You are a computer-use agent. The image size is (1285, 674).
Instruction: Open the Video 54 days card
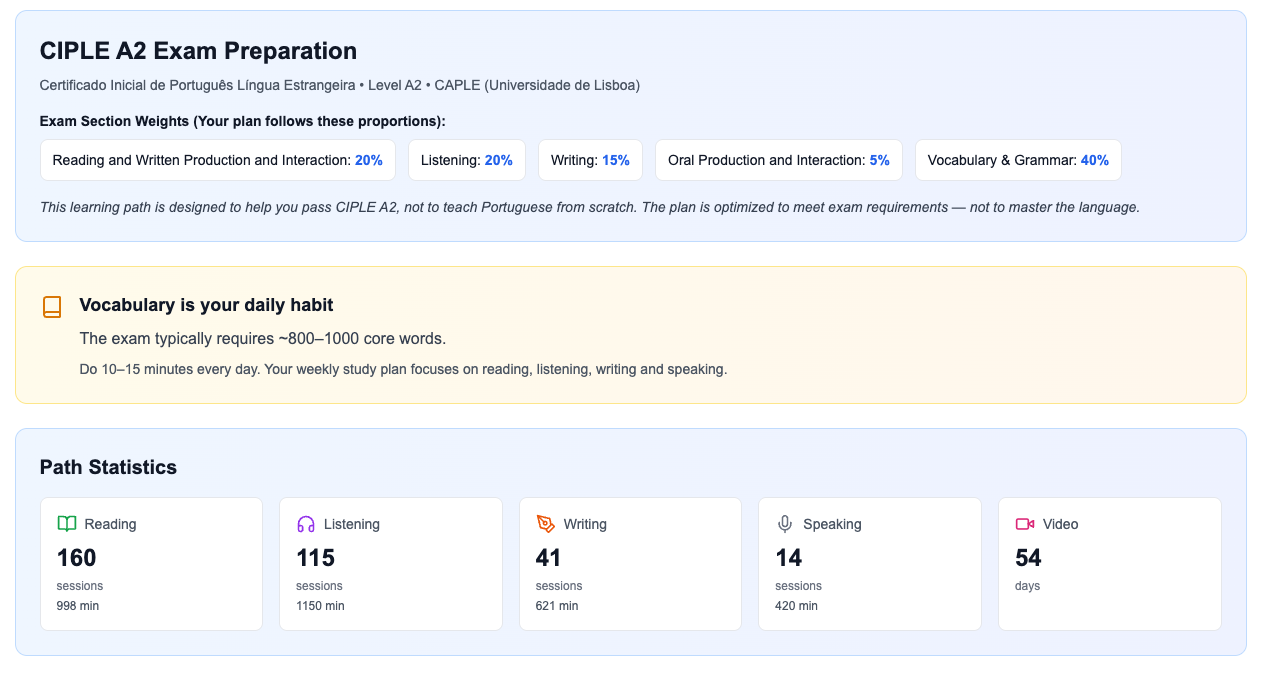tap(1109, 564)
